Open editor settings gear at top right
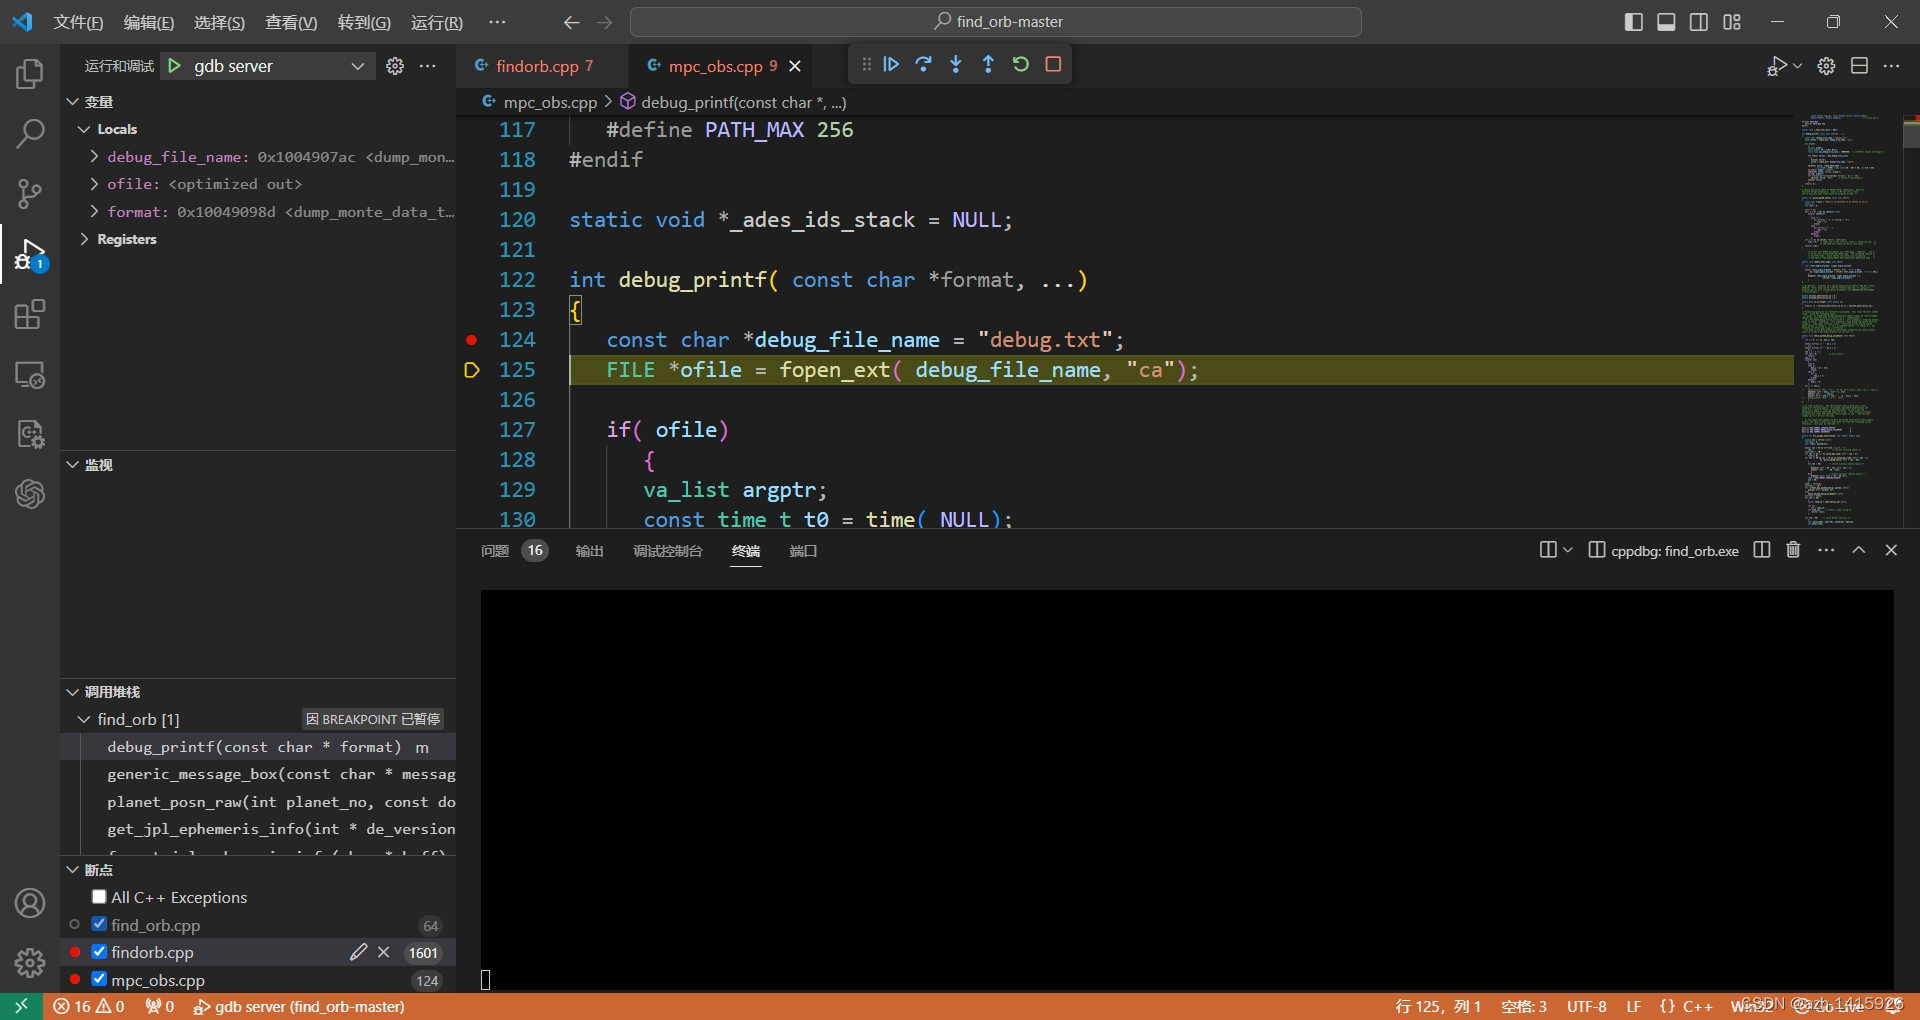 (1826, 66)
